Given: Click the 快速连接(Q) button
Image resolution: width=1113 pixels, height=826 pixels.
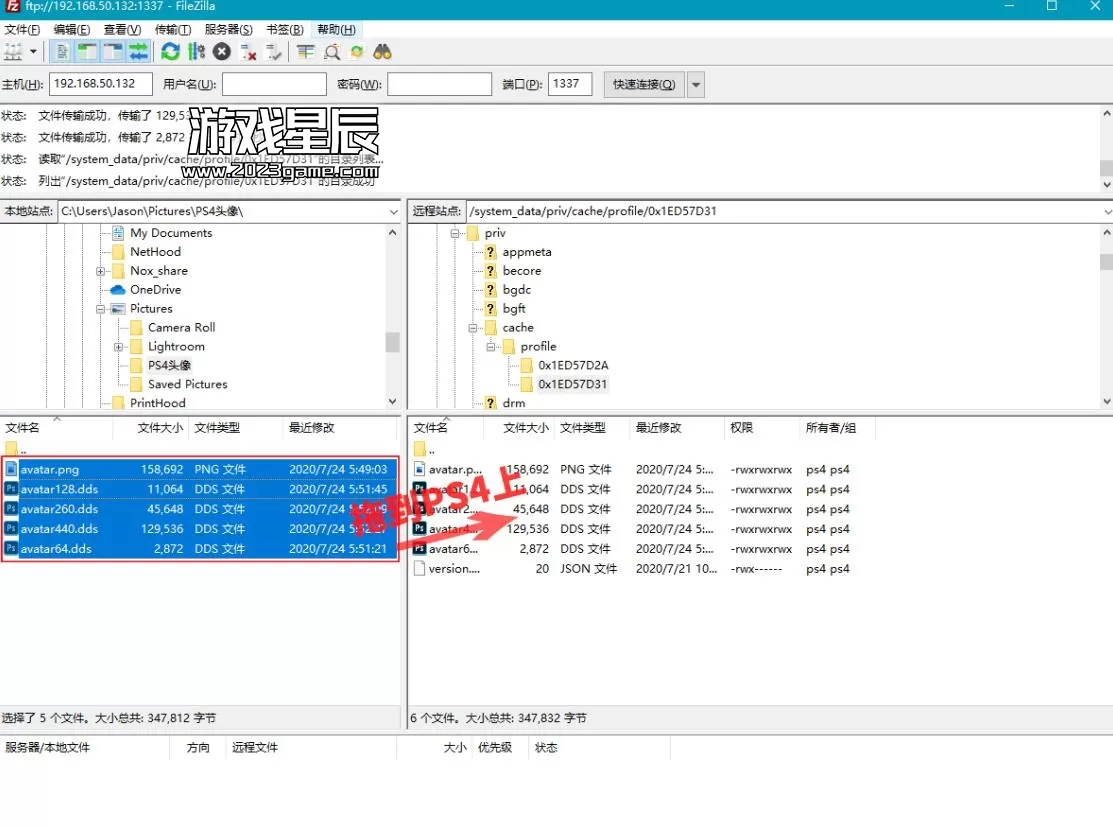Looking at the screenshot, I should [x=644, y=85].
